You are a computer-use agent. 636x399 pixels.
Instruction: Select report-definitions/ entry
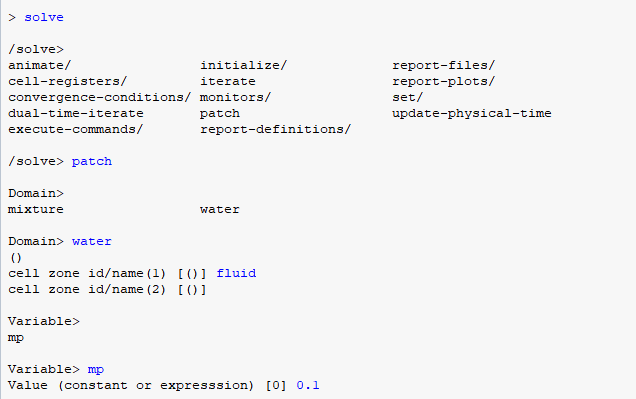(275, 129)
